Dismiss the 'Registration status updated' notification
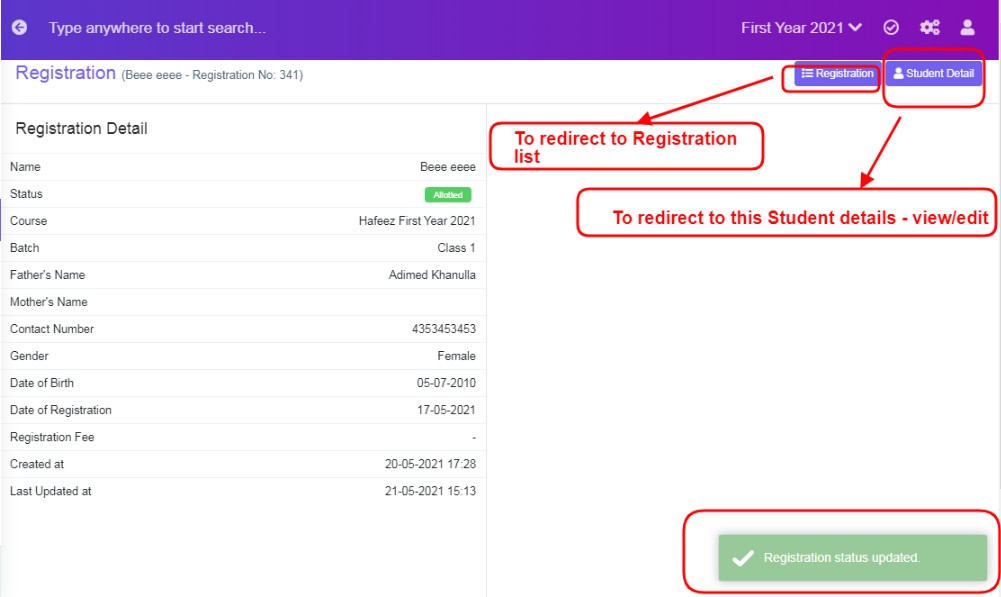1001x597 pixels. pyautogui.click(x=852, y=557)
